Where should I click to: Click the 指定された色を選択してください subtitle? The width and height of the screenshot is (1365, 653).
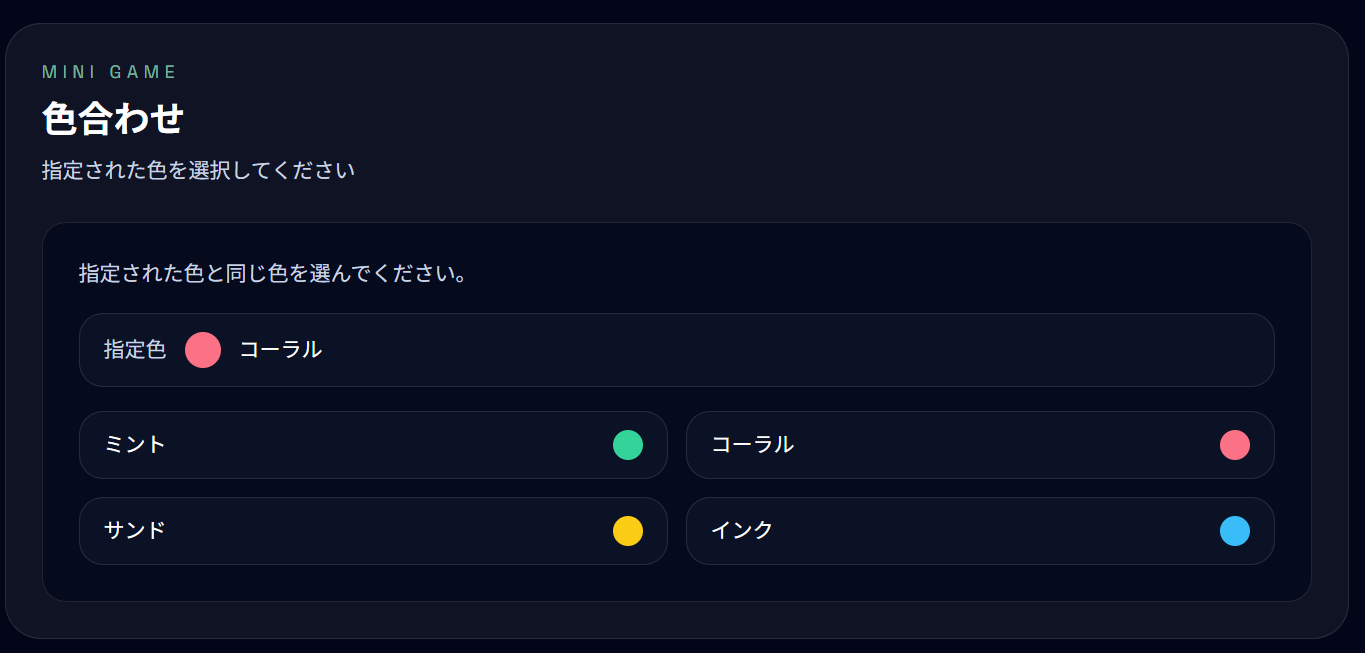click(198, 171)
